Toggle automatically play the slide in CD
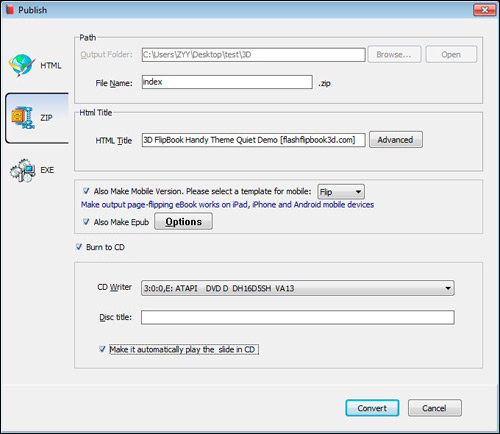The height and width of the screenshot is (434, 500). pos(102,349)
